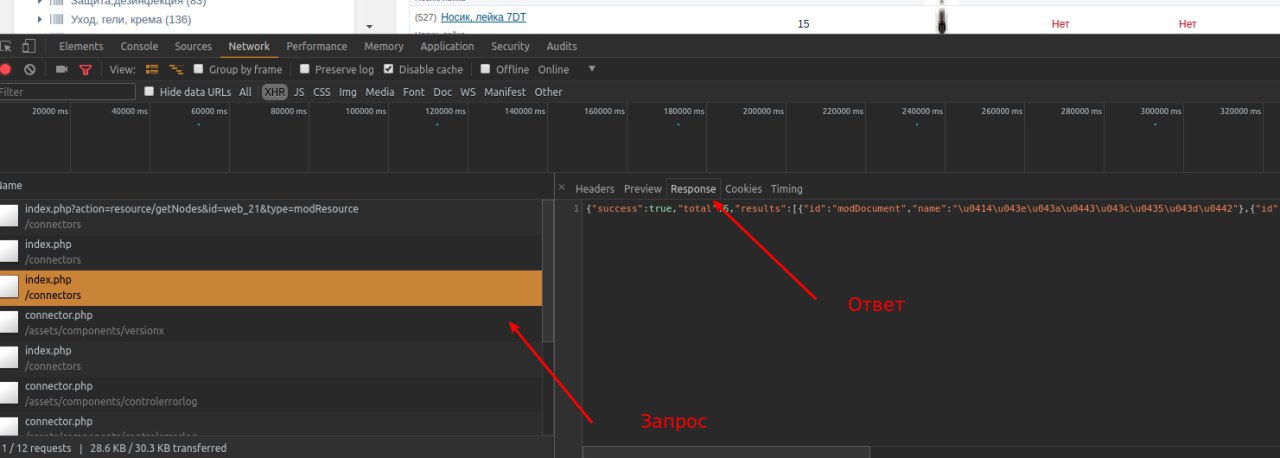The image size is (1280, 458).
Task: Open the Headers tab of the request
Action: coord(594,189)
